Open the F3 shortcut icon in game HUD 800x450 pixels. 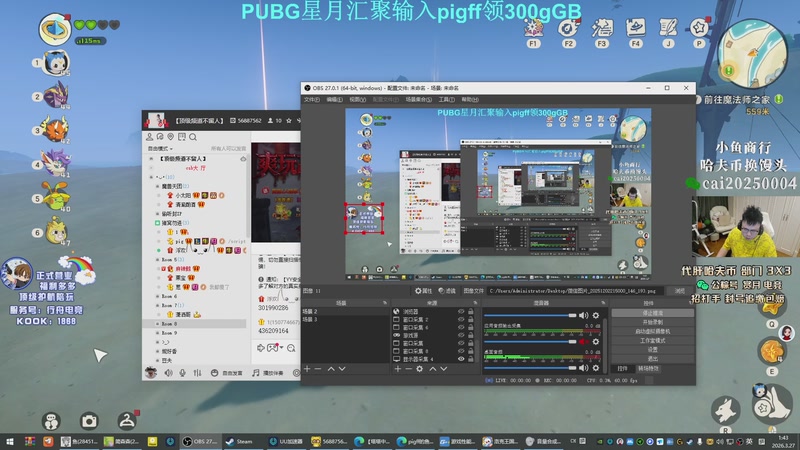click(x=602, y=28)
